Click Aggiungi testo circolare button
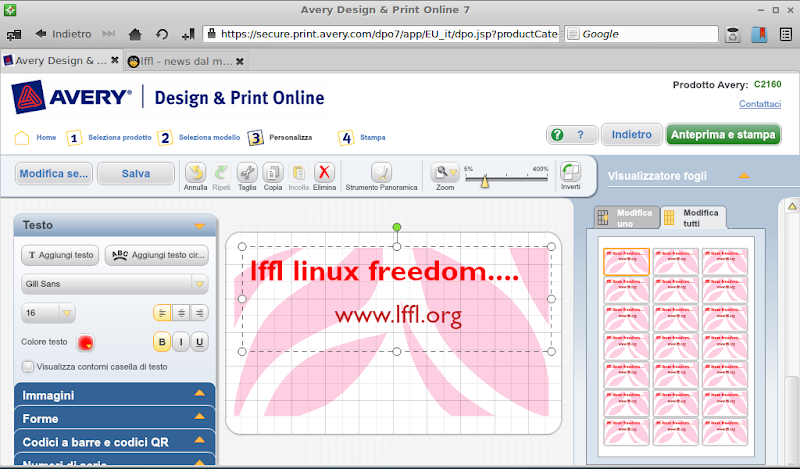Viewport: 800px width, 469px height. pos(157,255)
